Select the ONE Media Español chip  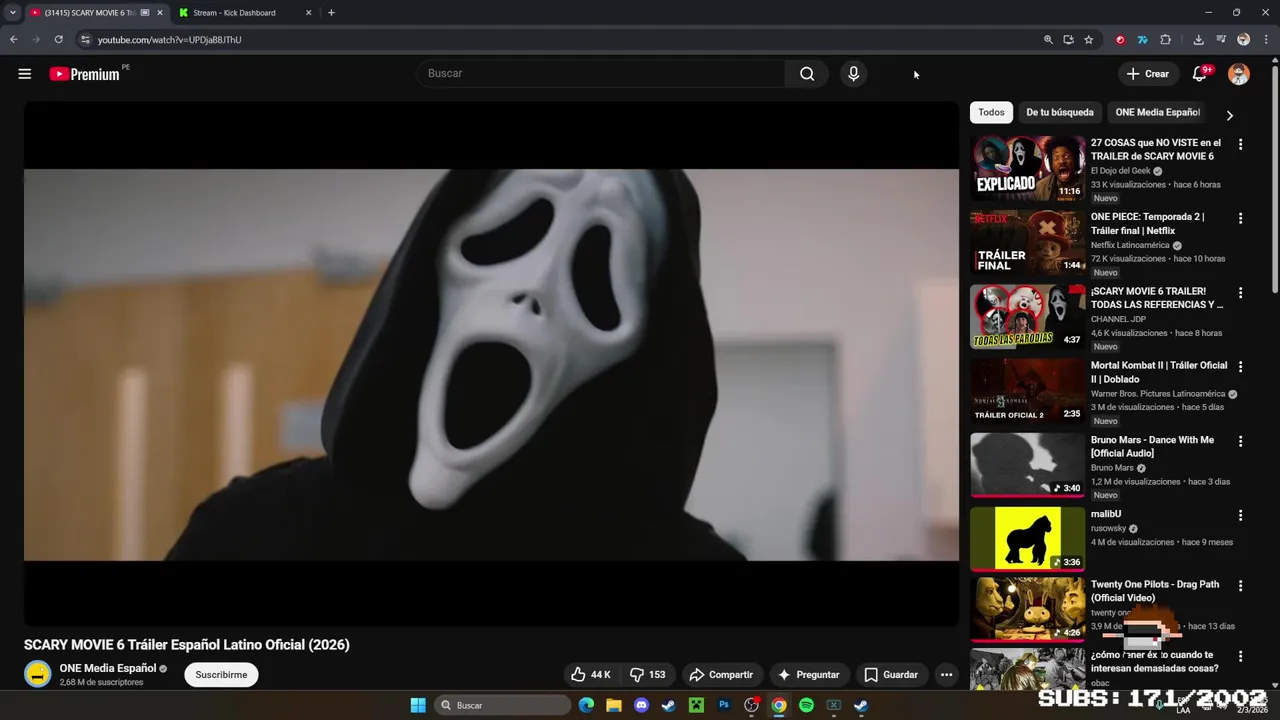[x=1157, y=112]
